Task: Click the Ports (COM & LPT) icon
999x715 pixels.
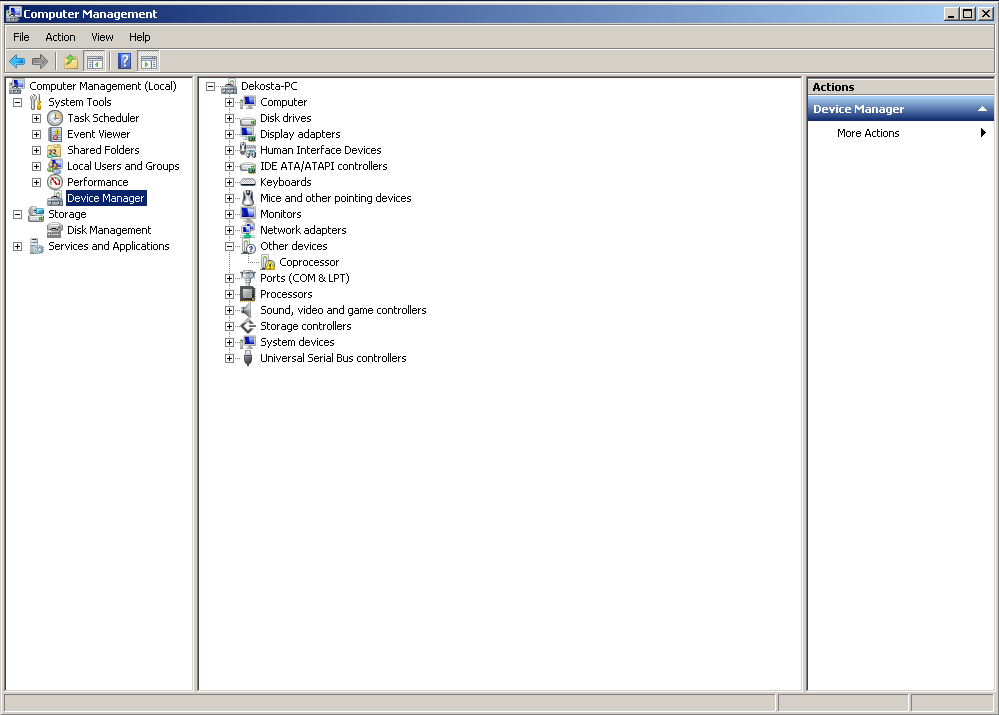Action: (247, 278)
